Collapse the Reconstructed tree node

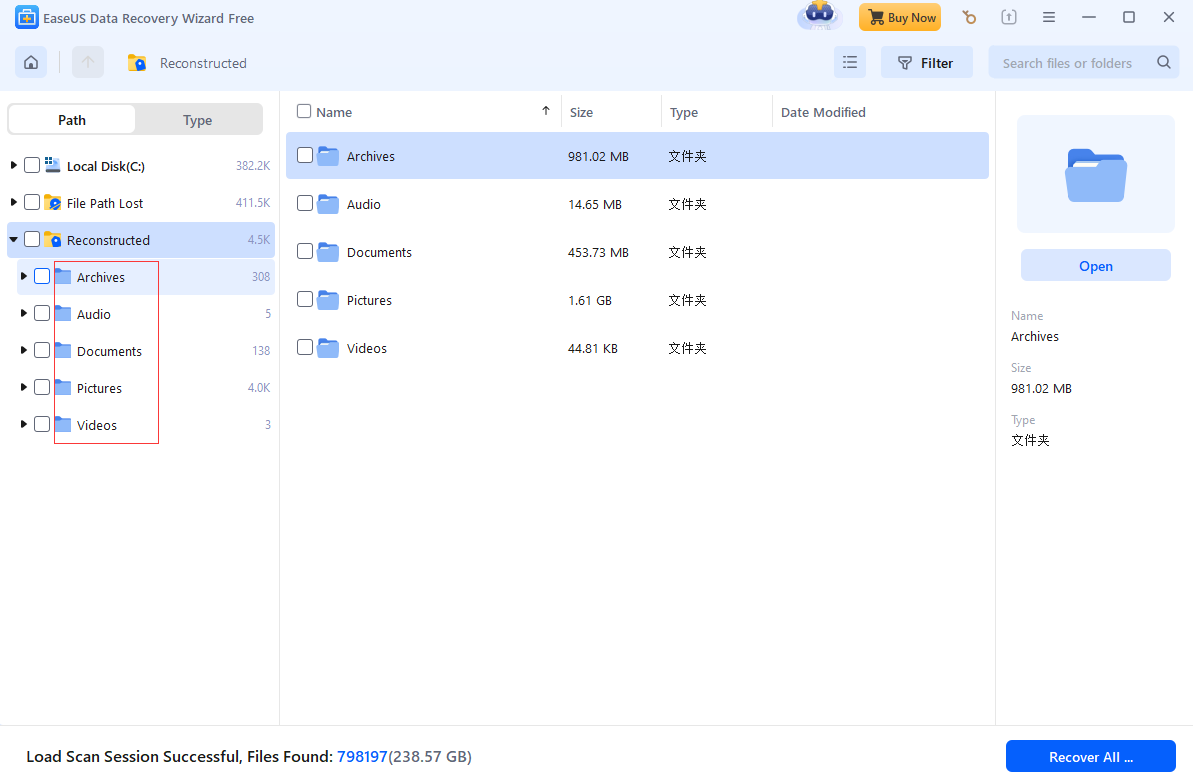(13, 240)
